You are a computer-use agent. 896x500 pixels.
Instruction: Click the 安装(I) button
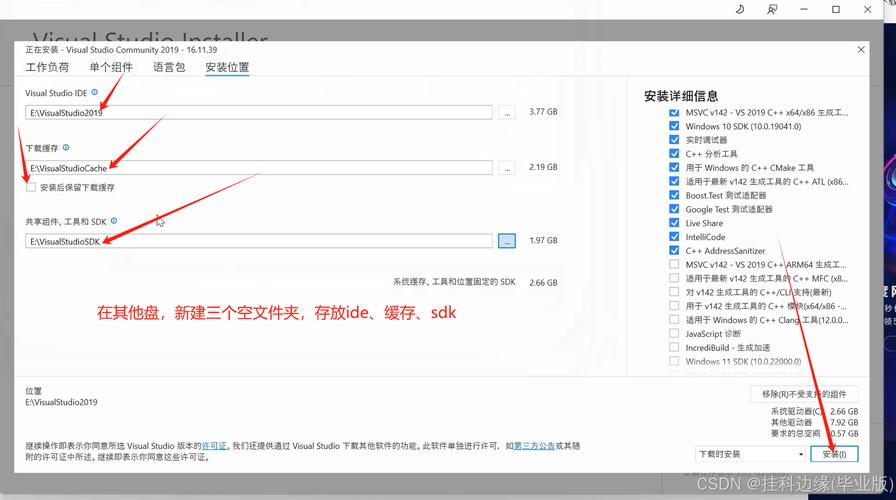[x=834, y=454]
